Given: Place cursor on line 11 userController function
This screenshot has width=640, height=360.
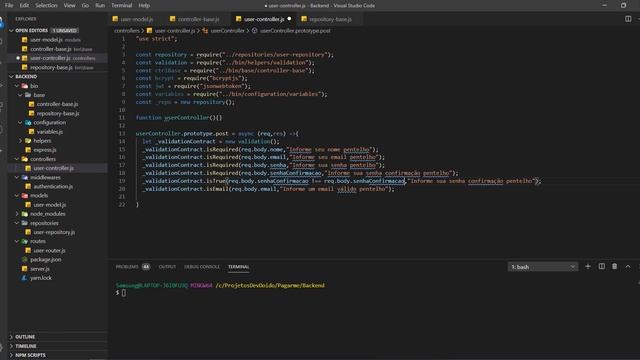Looking at the screenshot, I should click(187, 118).
